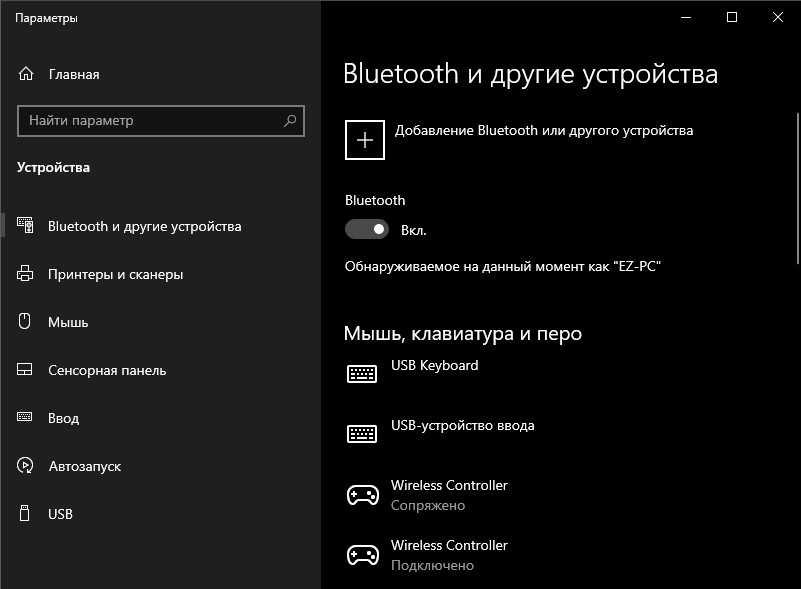Turn off the Bluetooth toggle switch

tap(367, 229)
